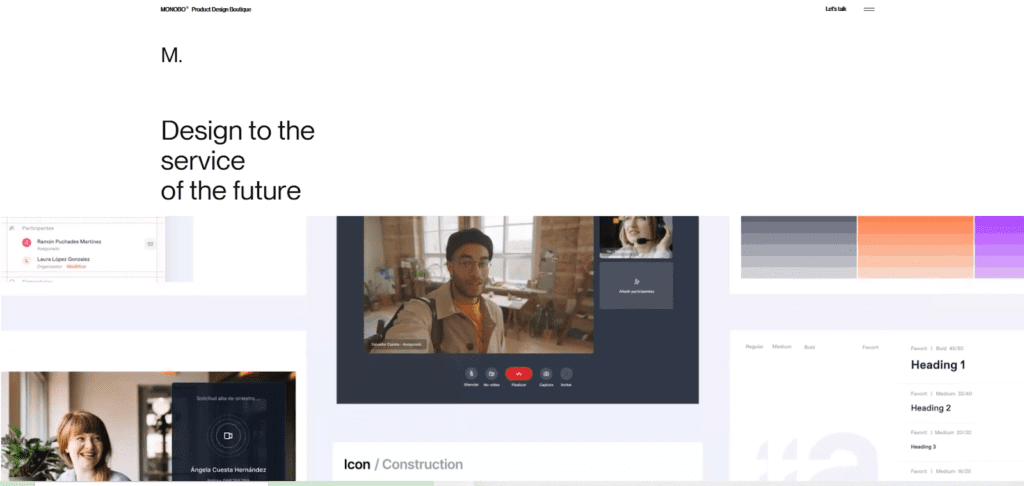Screen dimensions: 1024x486
Task: Take a snapshot with the Captura icon
Action: click(x=546, y=374)
